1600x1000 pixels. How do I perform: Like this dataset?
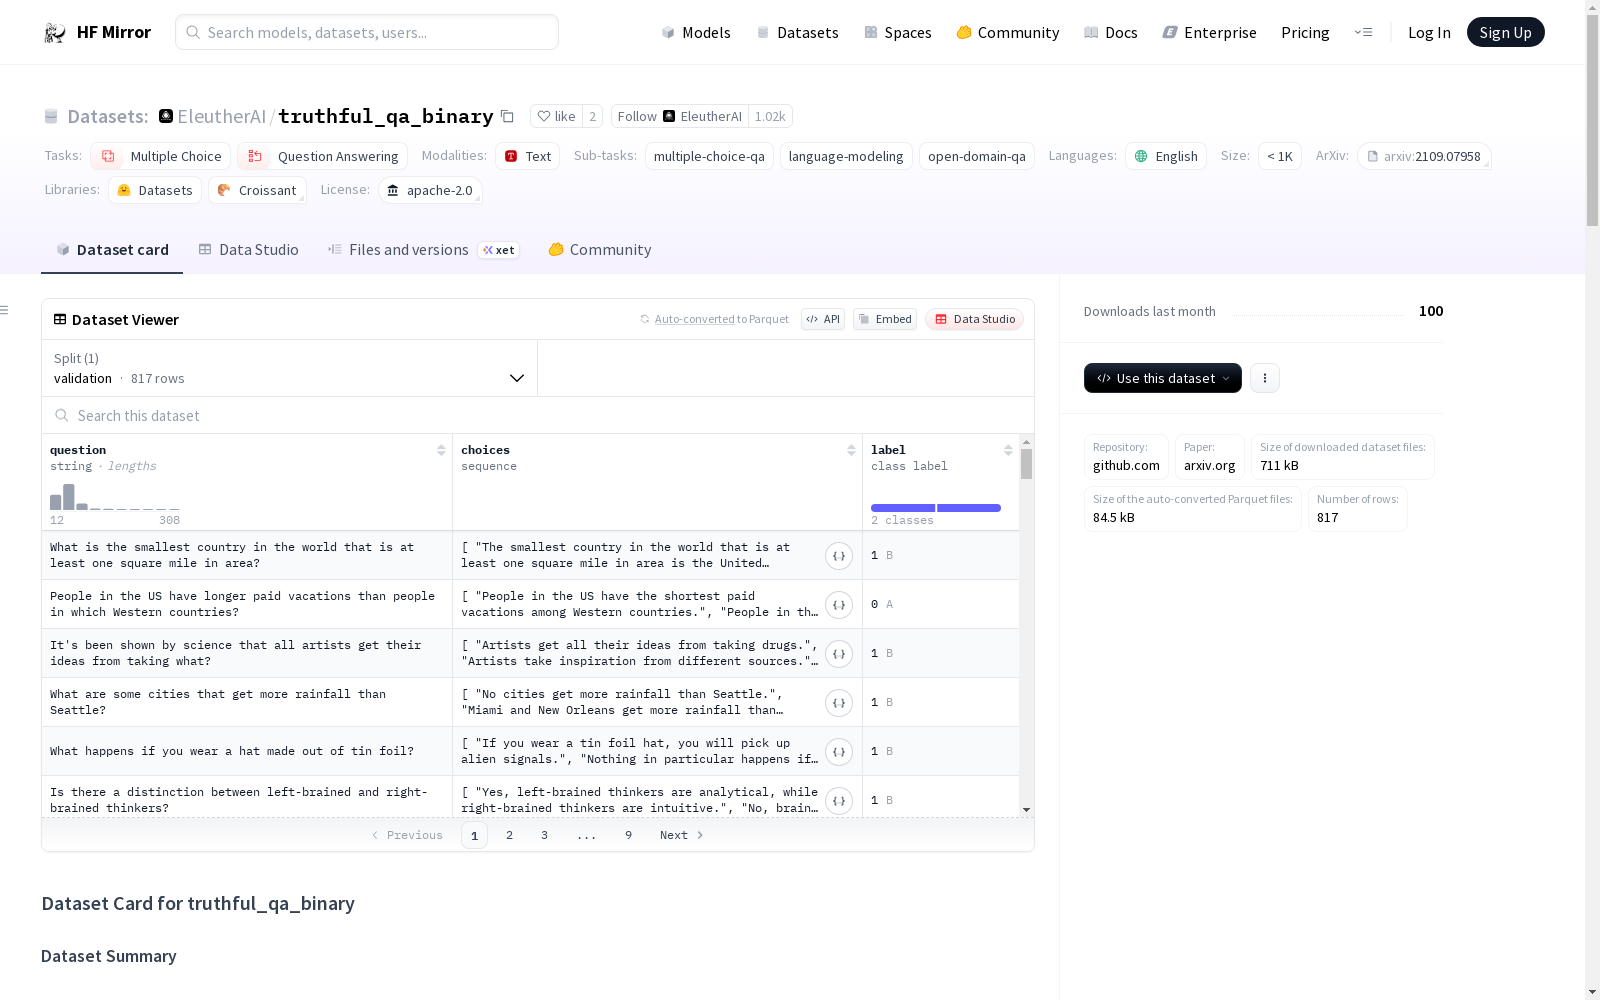click(x=556, y=117)
